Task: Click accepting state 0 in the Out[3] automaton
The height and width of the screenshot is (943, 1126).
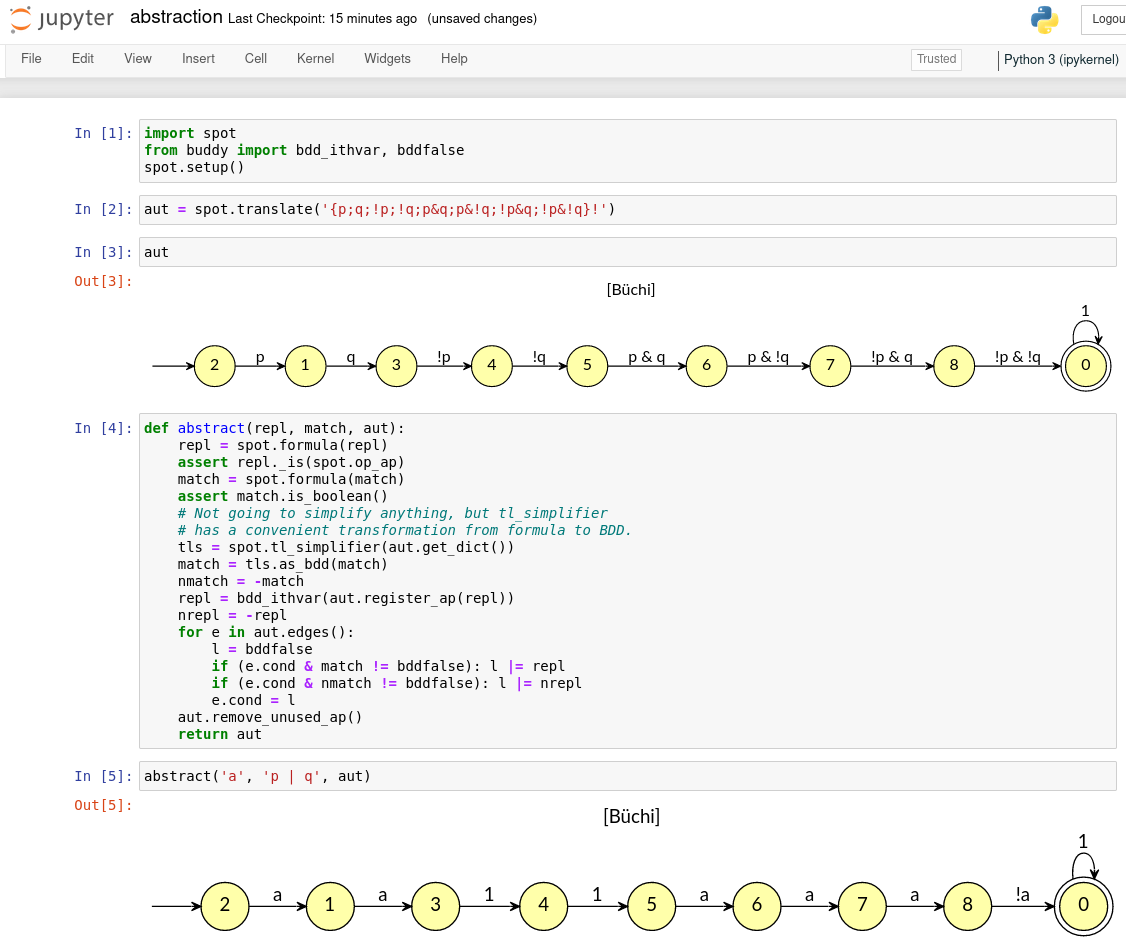Action: 1086,366
